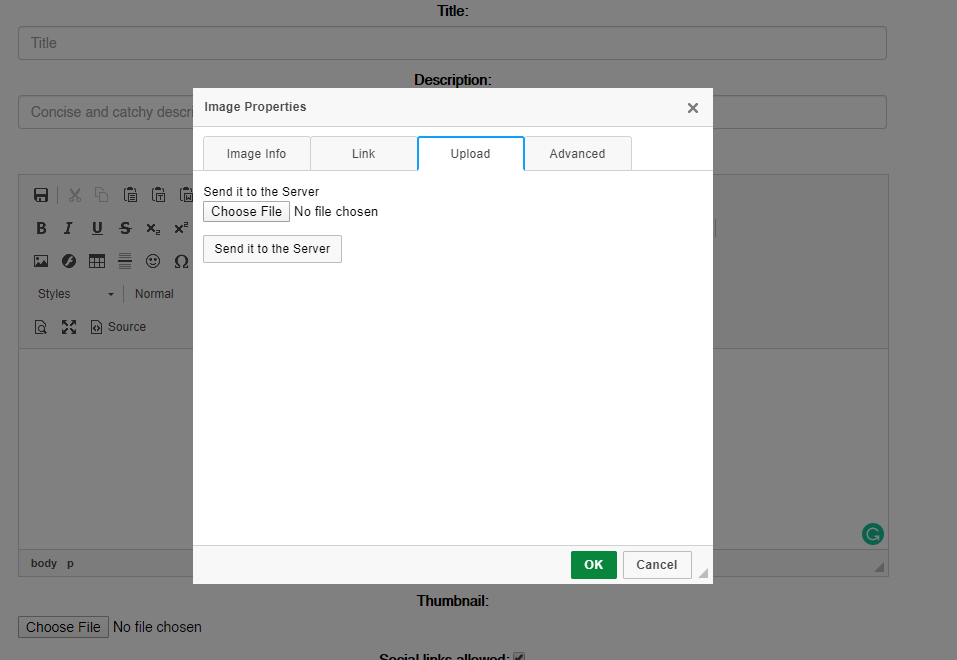Apply strikethrough formatting
Screen dimensions: 957x660
point(125,228)
